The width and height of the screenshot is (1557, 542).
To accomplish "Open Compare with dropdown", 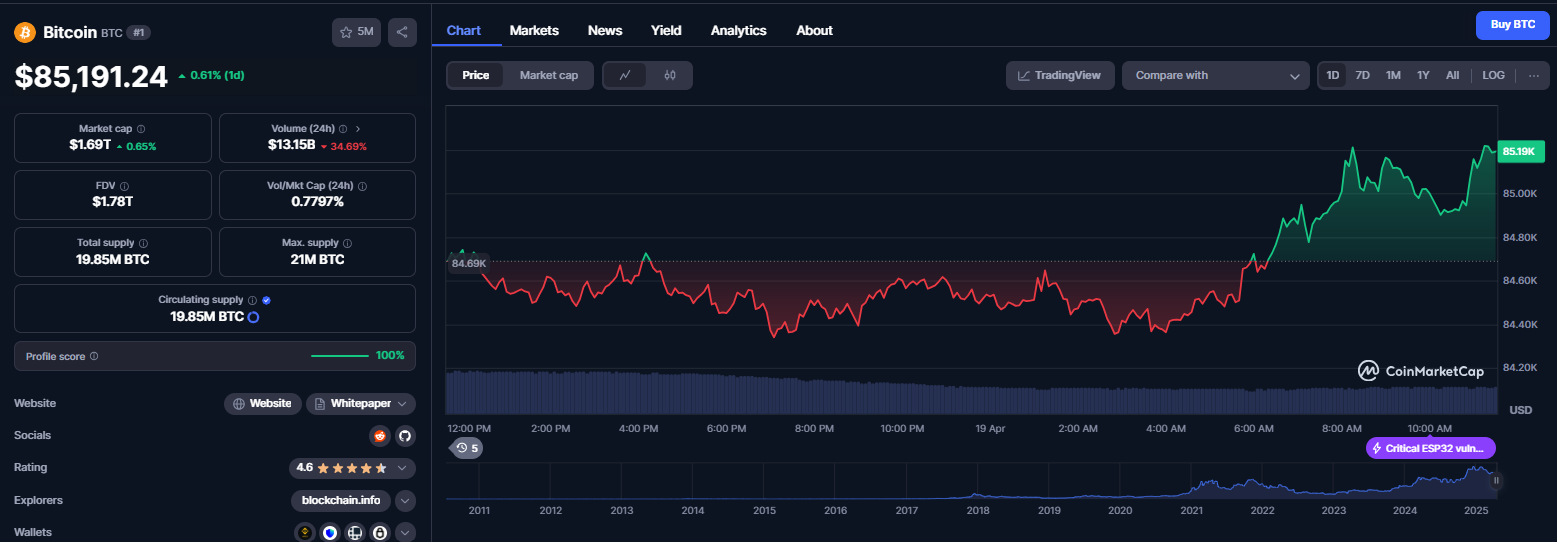I will tap(1215, 75).
